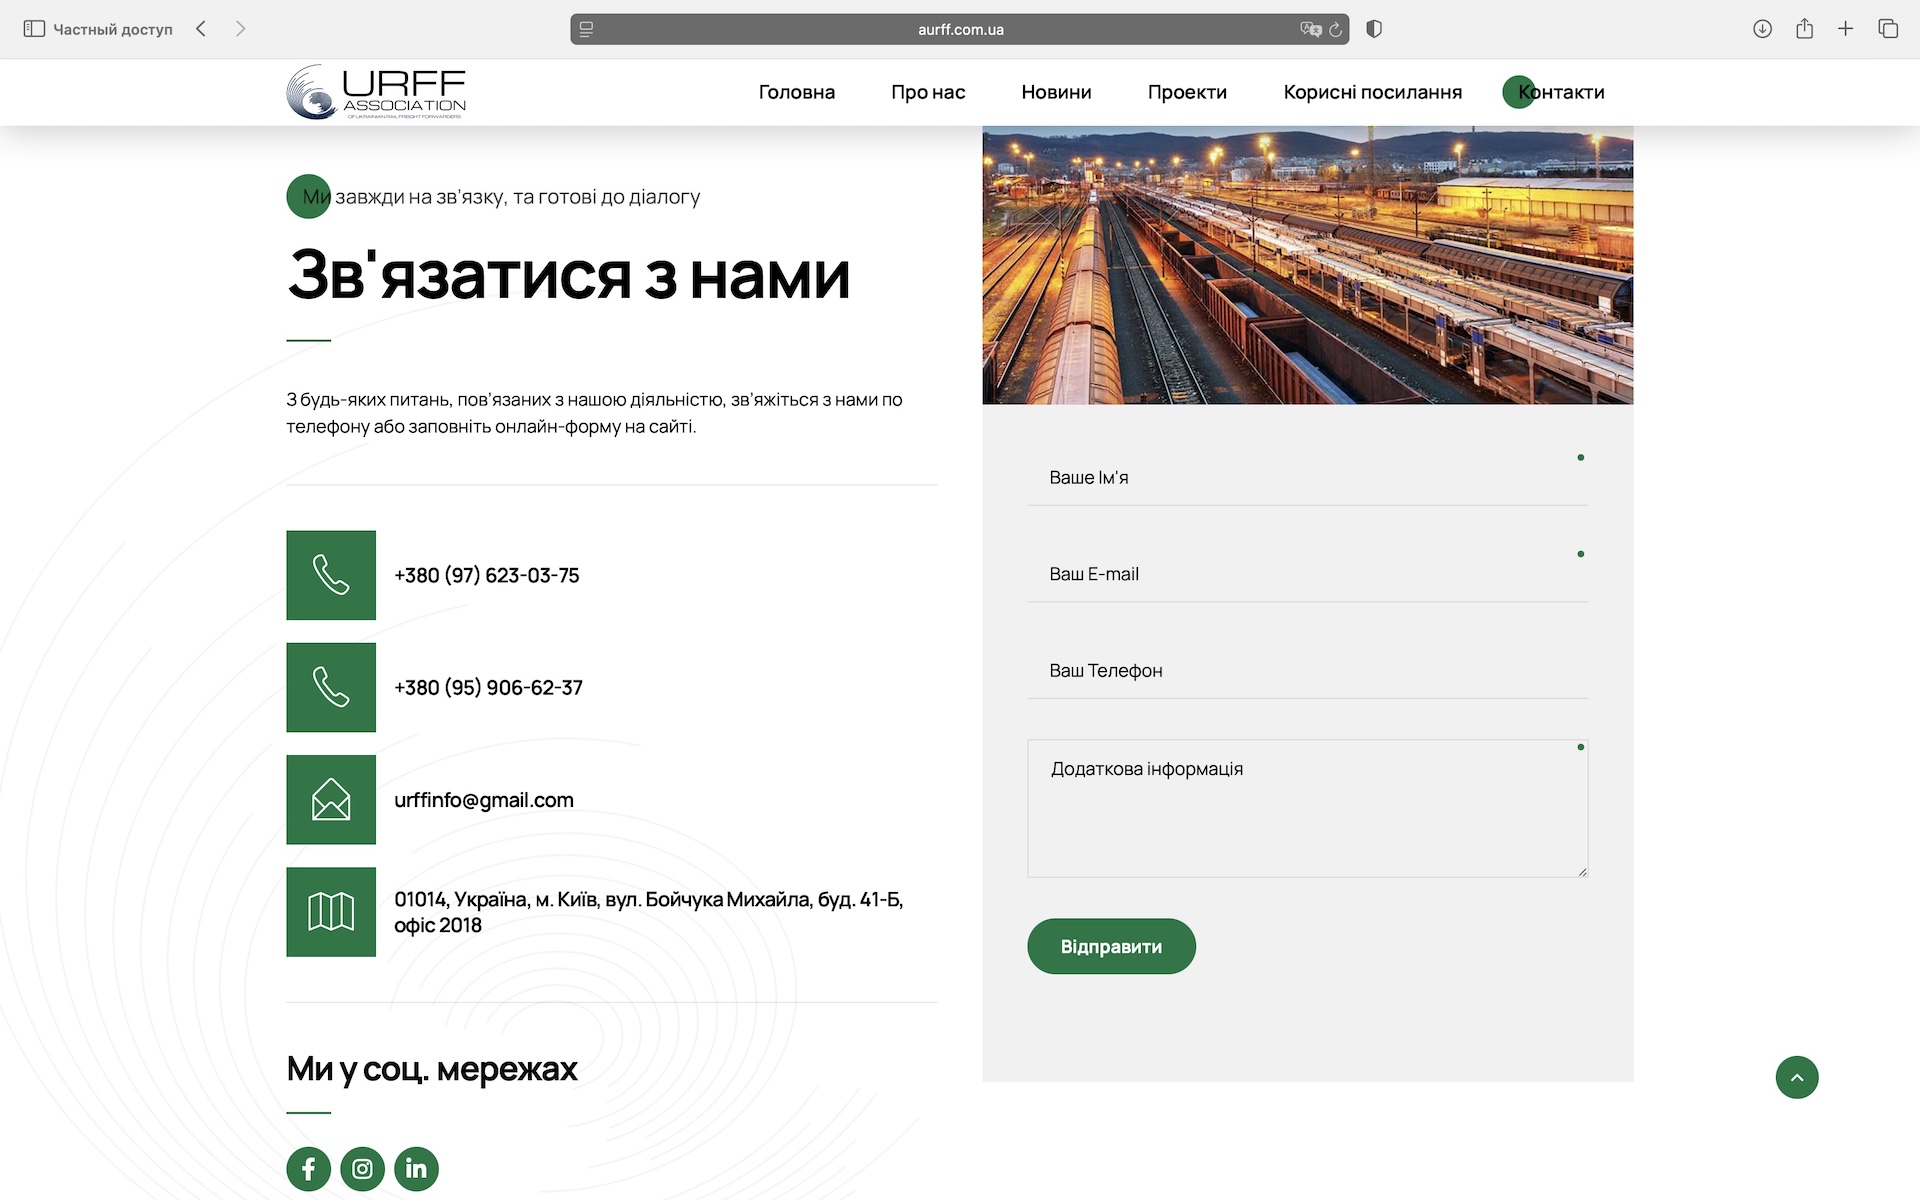Viewport: 1920px width, 1200px height.
Task: Toggle the Safari sidebar icon
Action: tap(34, 29)
